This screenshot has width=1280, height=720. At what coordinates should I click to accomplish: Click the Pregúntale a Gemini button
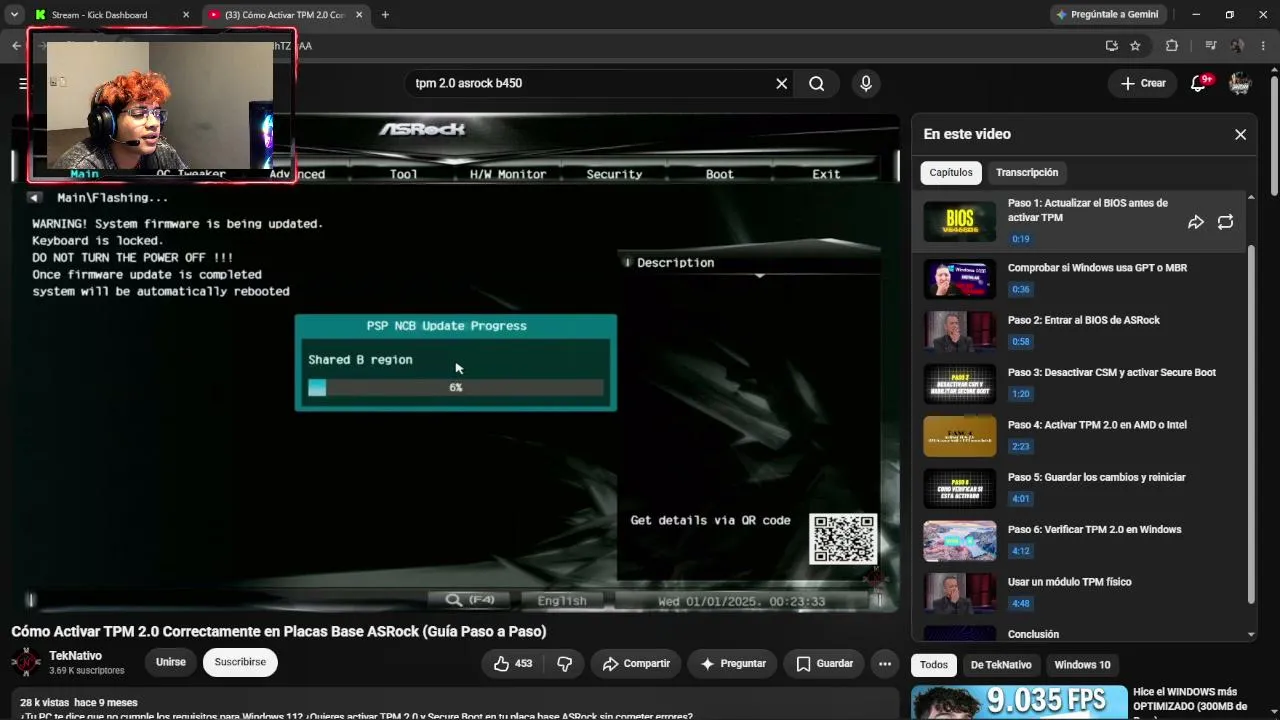pos(1107,15)
